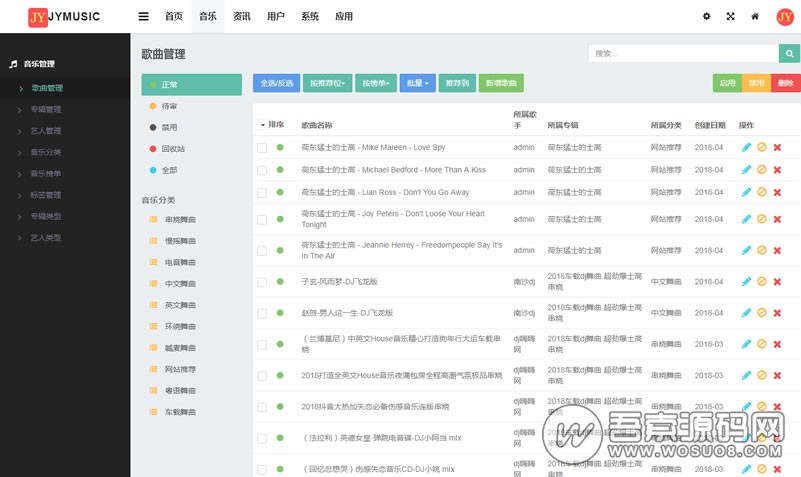Check the box for Mike Mareen - Love Spy
The width and height of the screenshot is (801, 477).
tap(262, 147)
